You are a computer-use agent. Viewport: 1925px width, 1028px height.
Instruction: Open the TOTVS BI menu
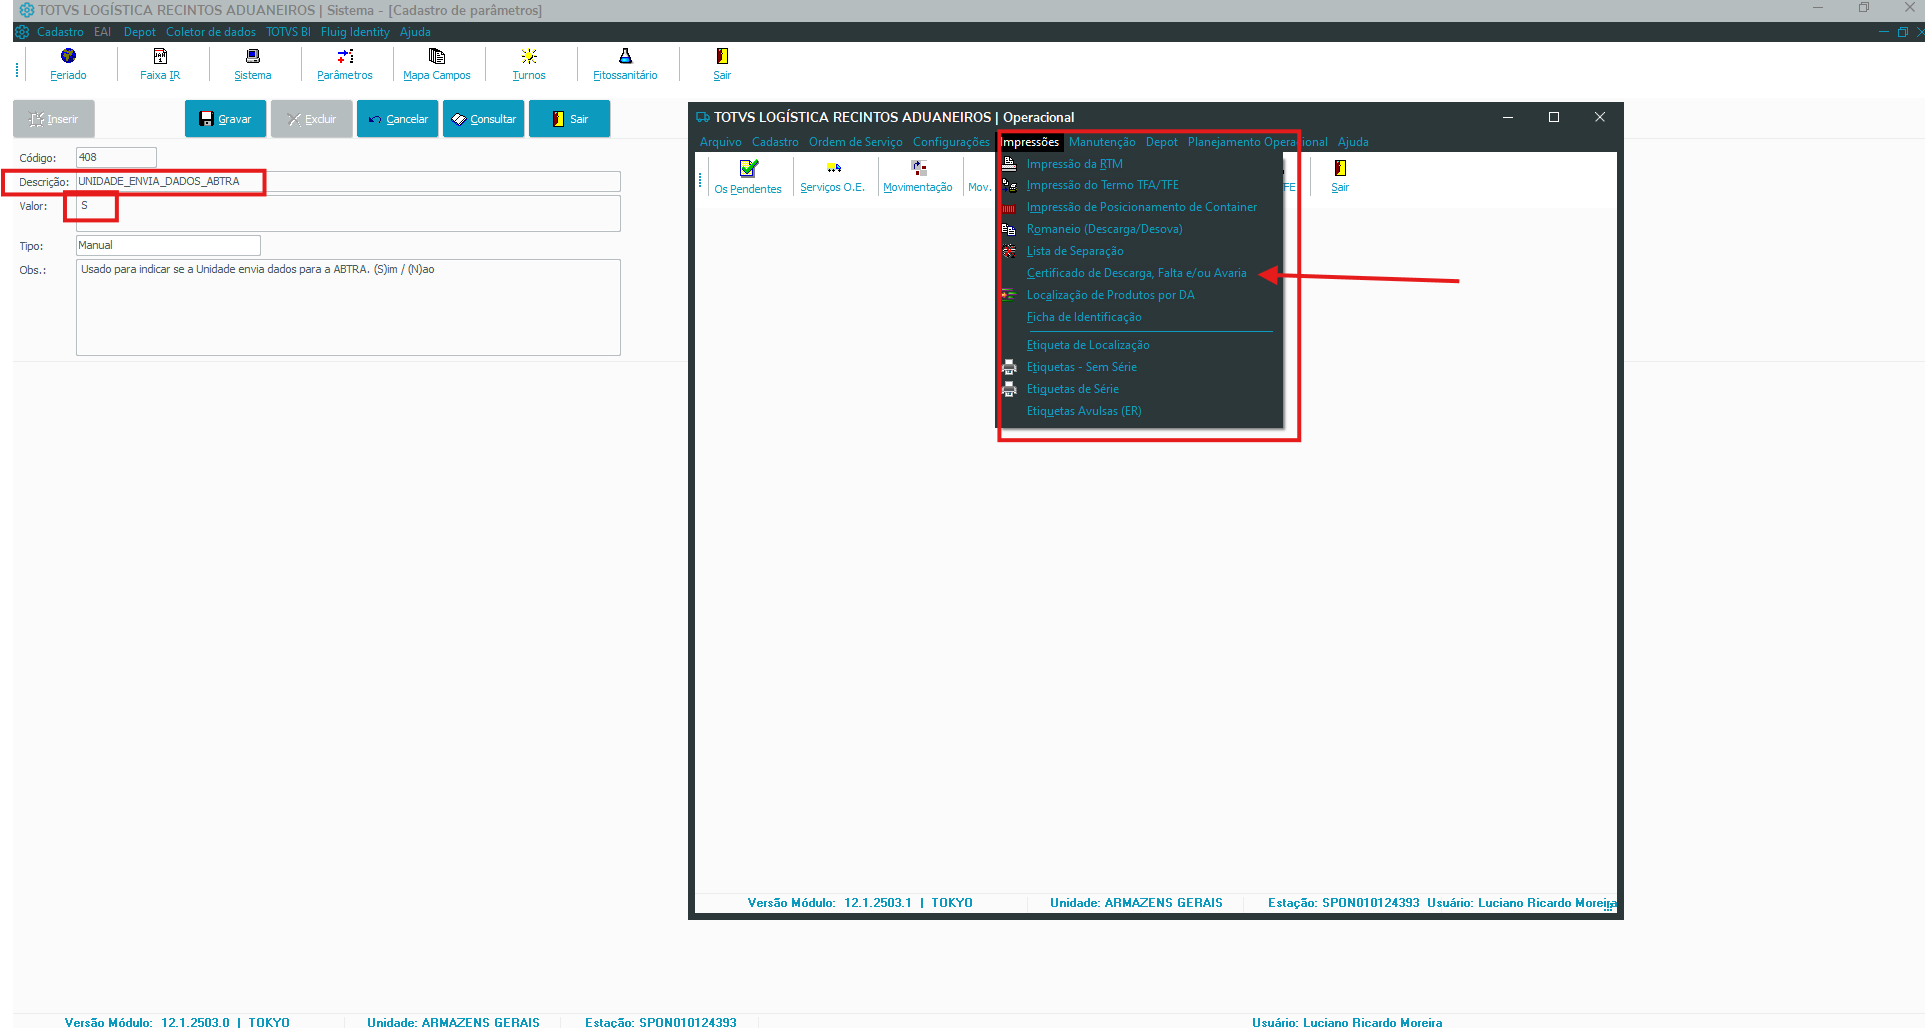point(288,32)
